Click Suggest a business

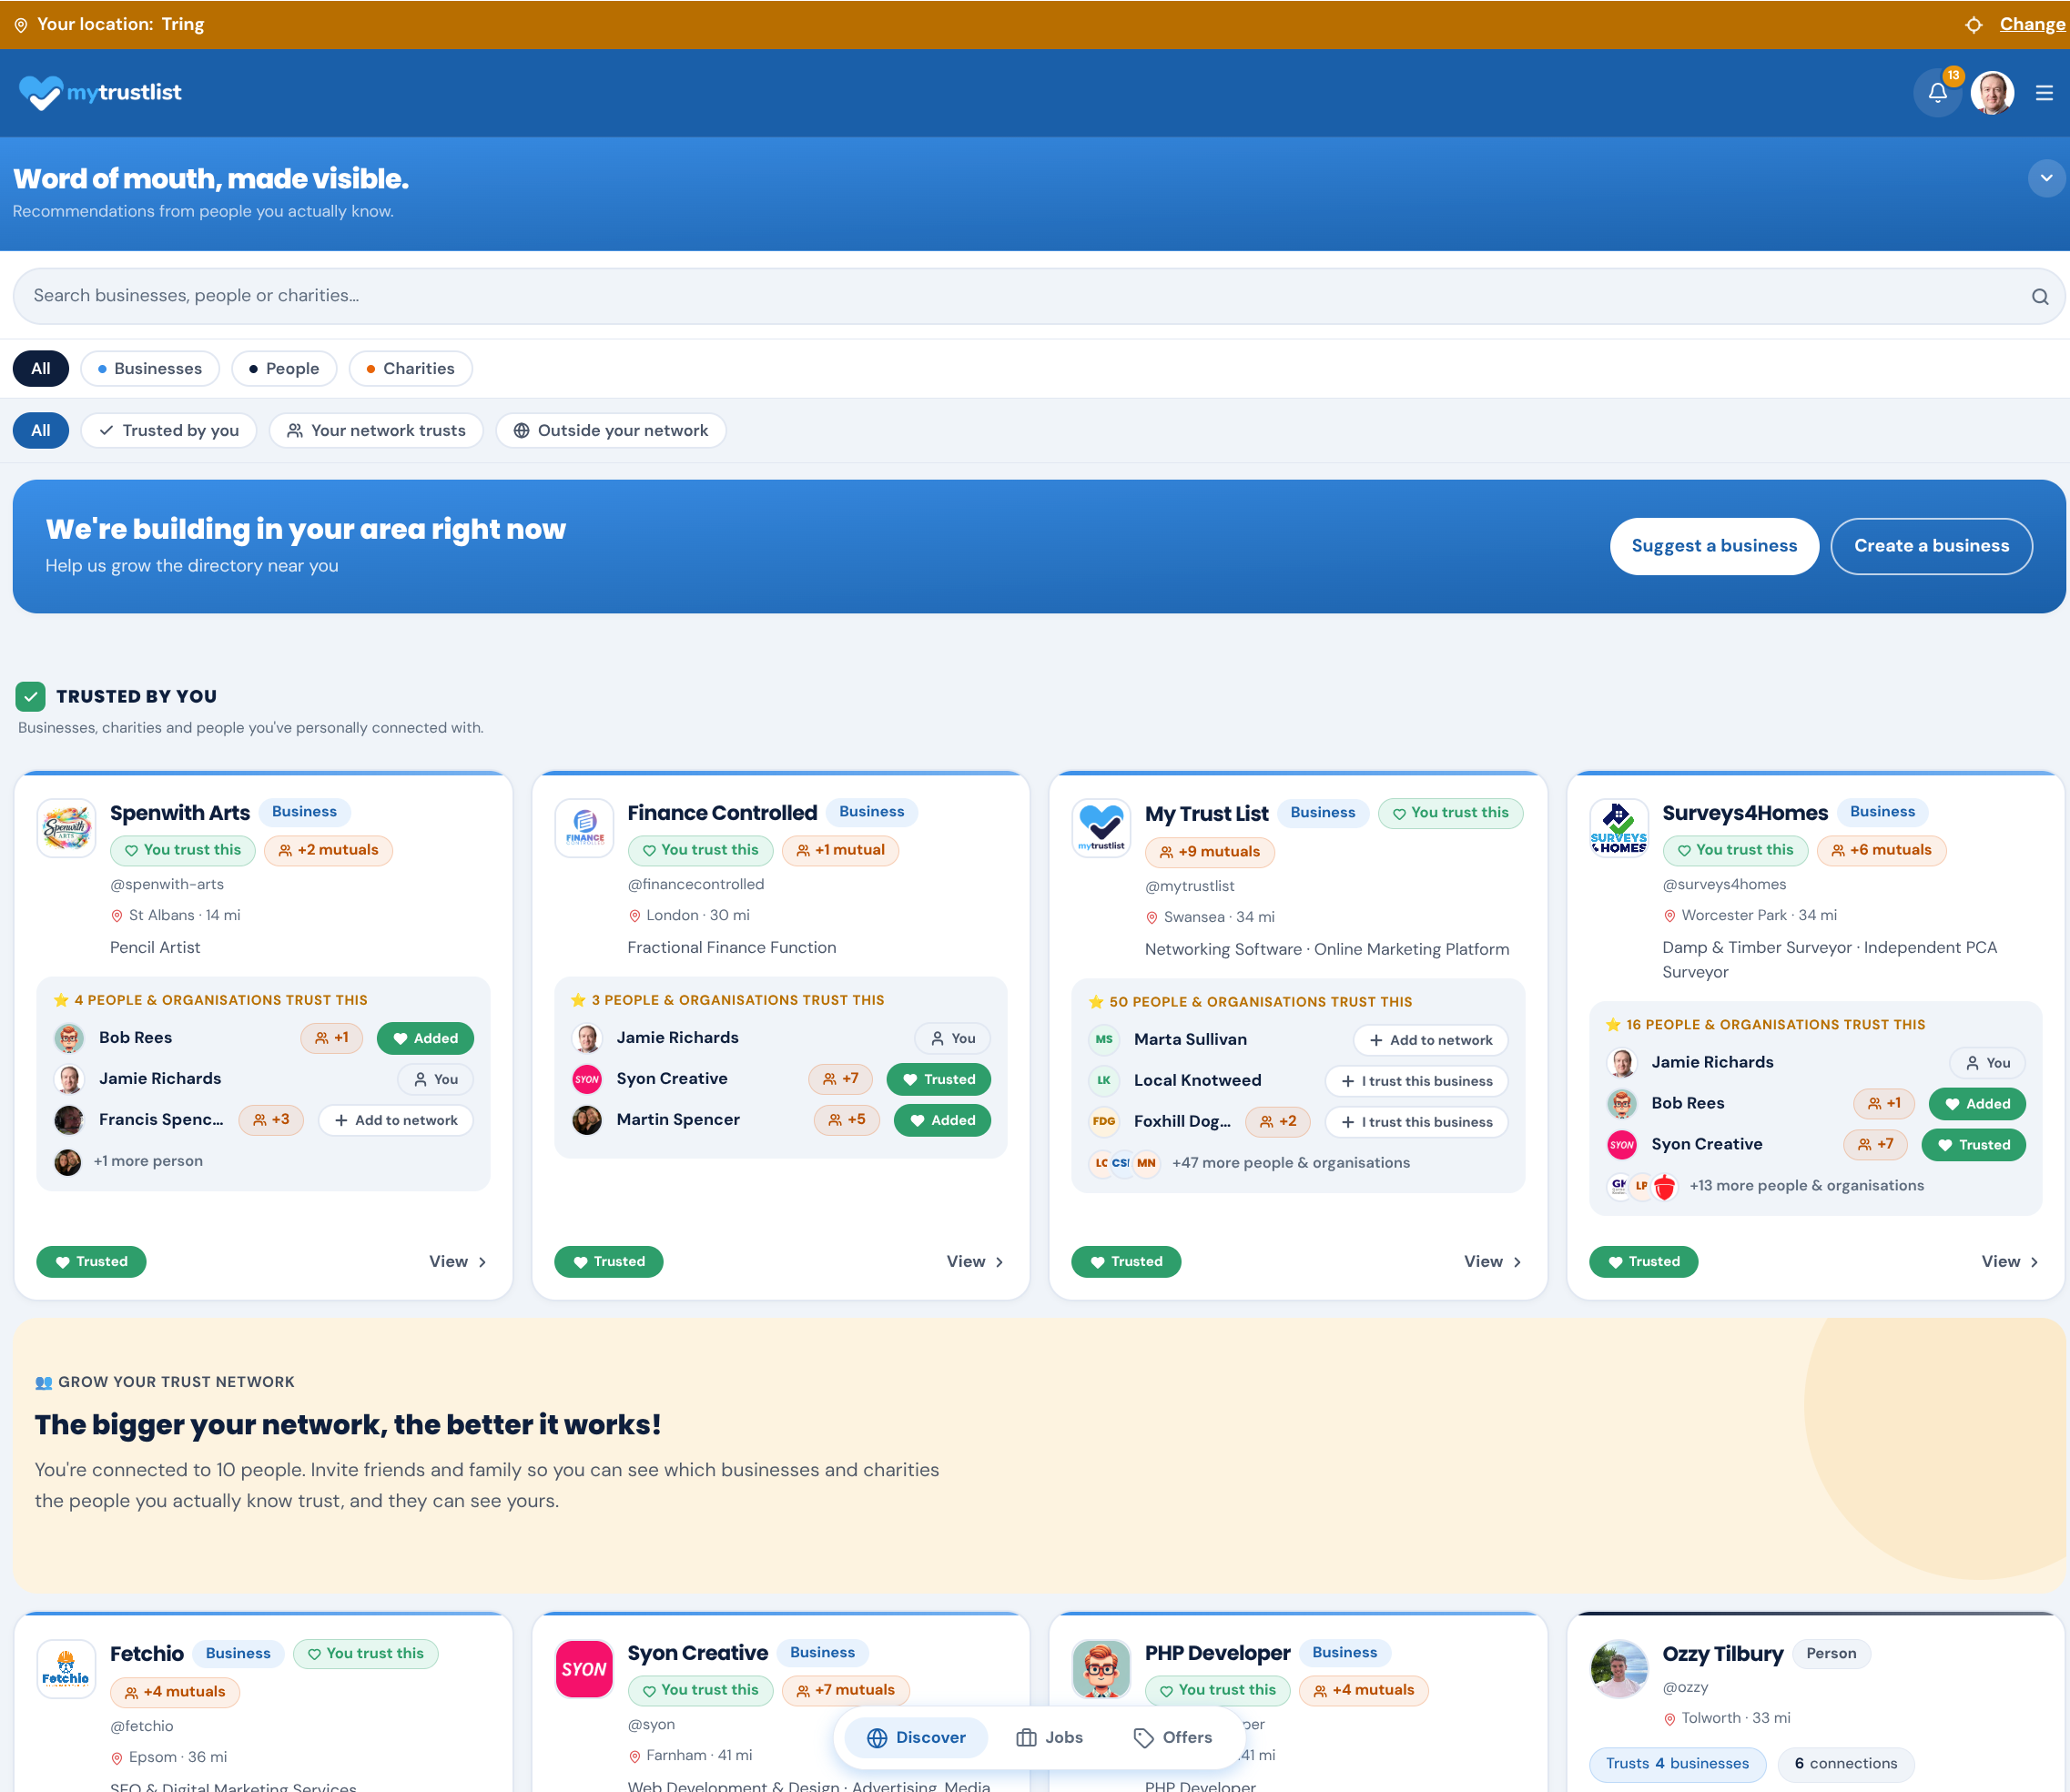1714,546
